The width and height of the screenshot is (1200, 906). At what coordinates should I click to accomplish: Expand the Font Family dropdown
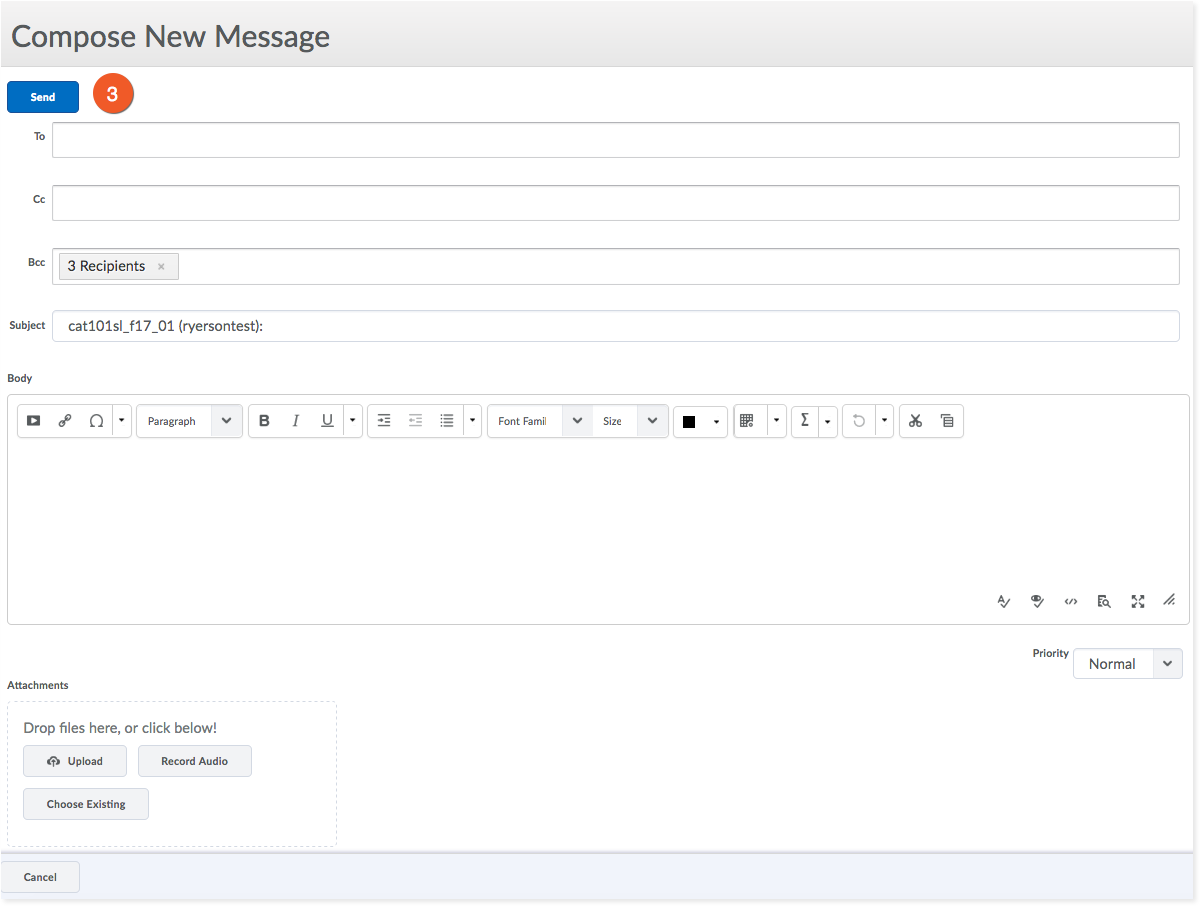pyautogui.click(x=540, y=421)
